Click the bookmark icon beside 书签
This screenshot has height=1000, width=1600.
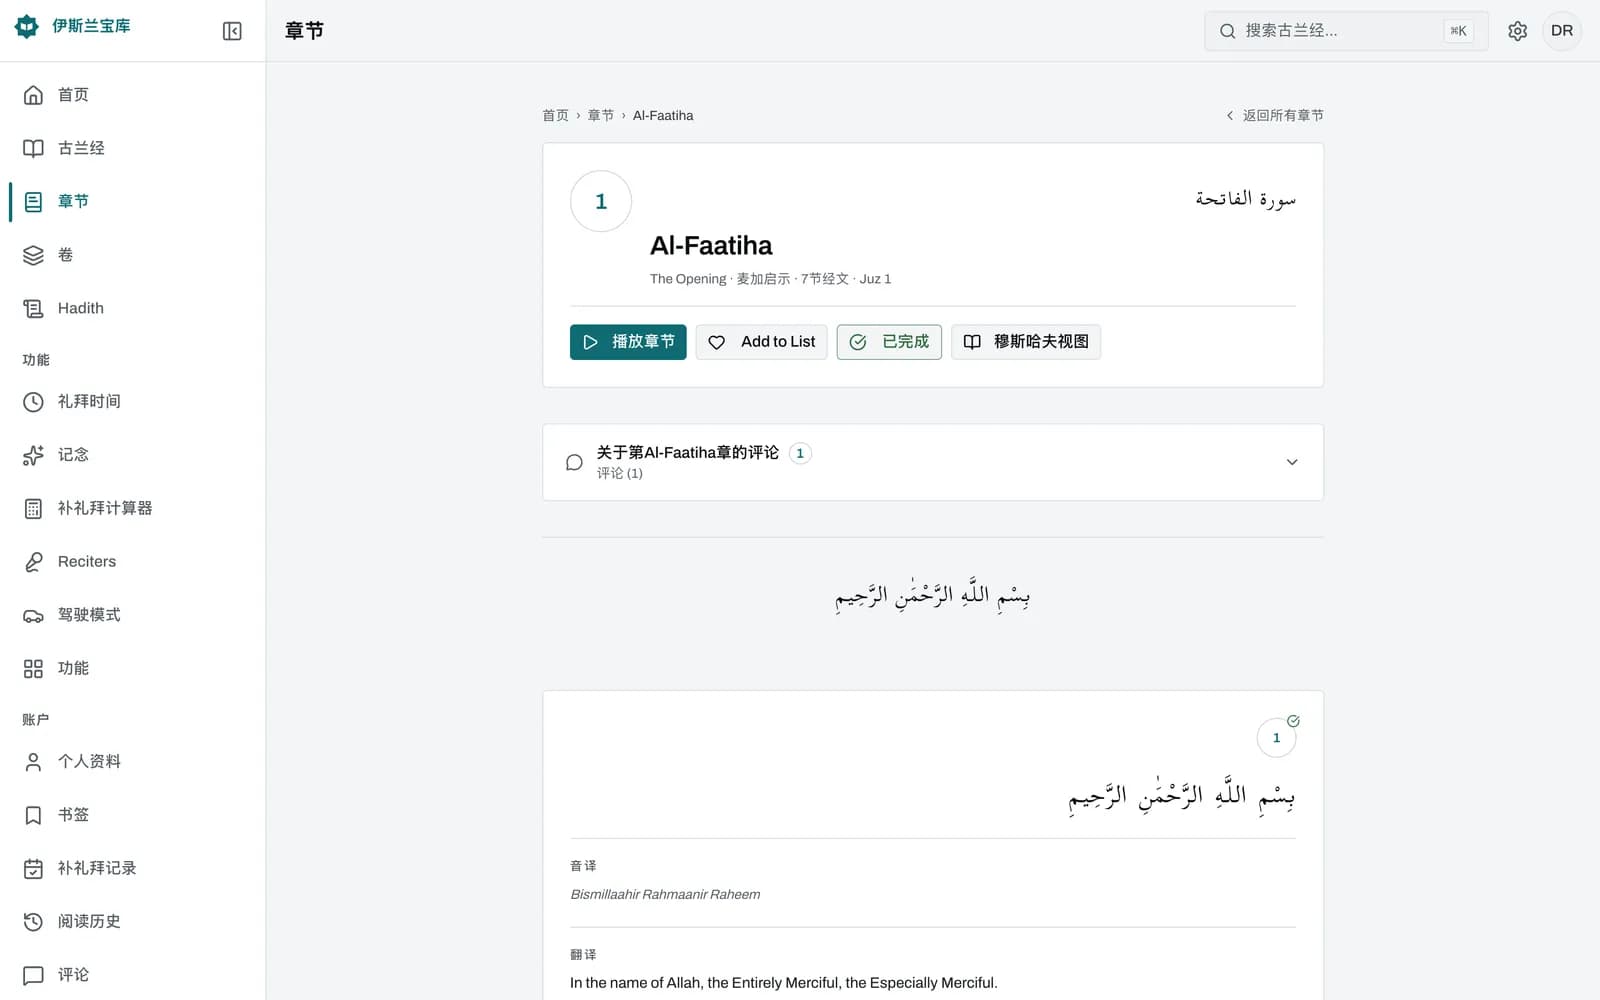(33, 815)
